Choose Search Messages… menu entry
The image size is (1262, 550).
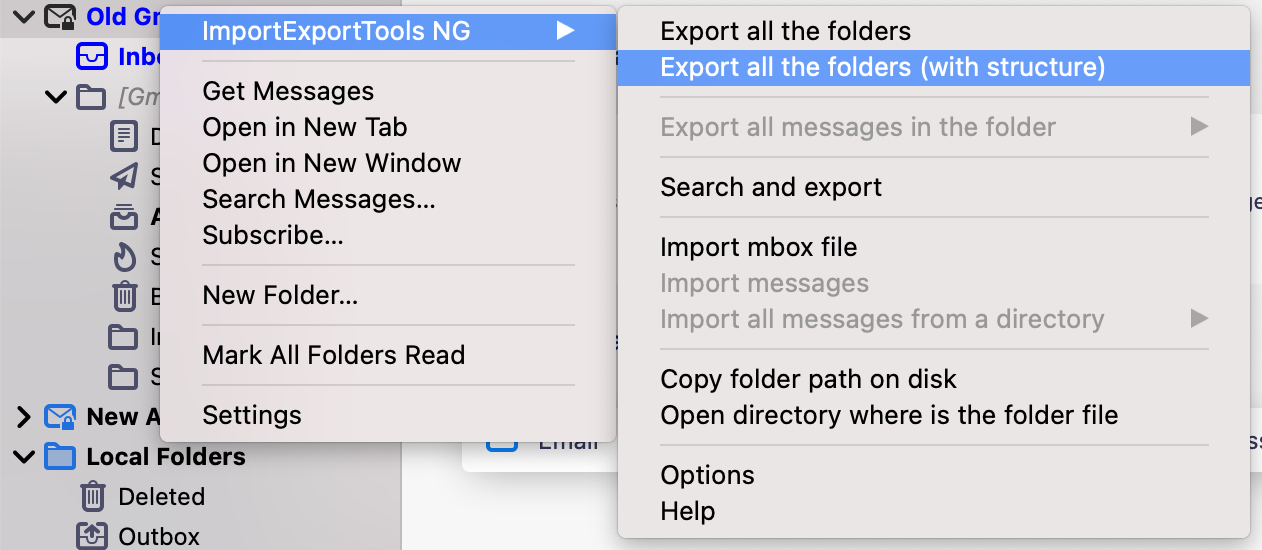[x=319, y=199]
